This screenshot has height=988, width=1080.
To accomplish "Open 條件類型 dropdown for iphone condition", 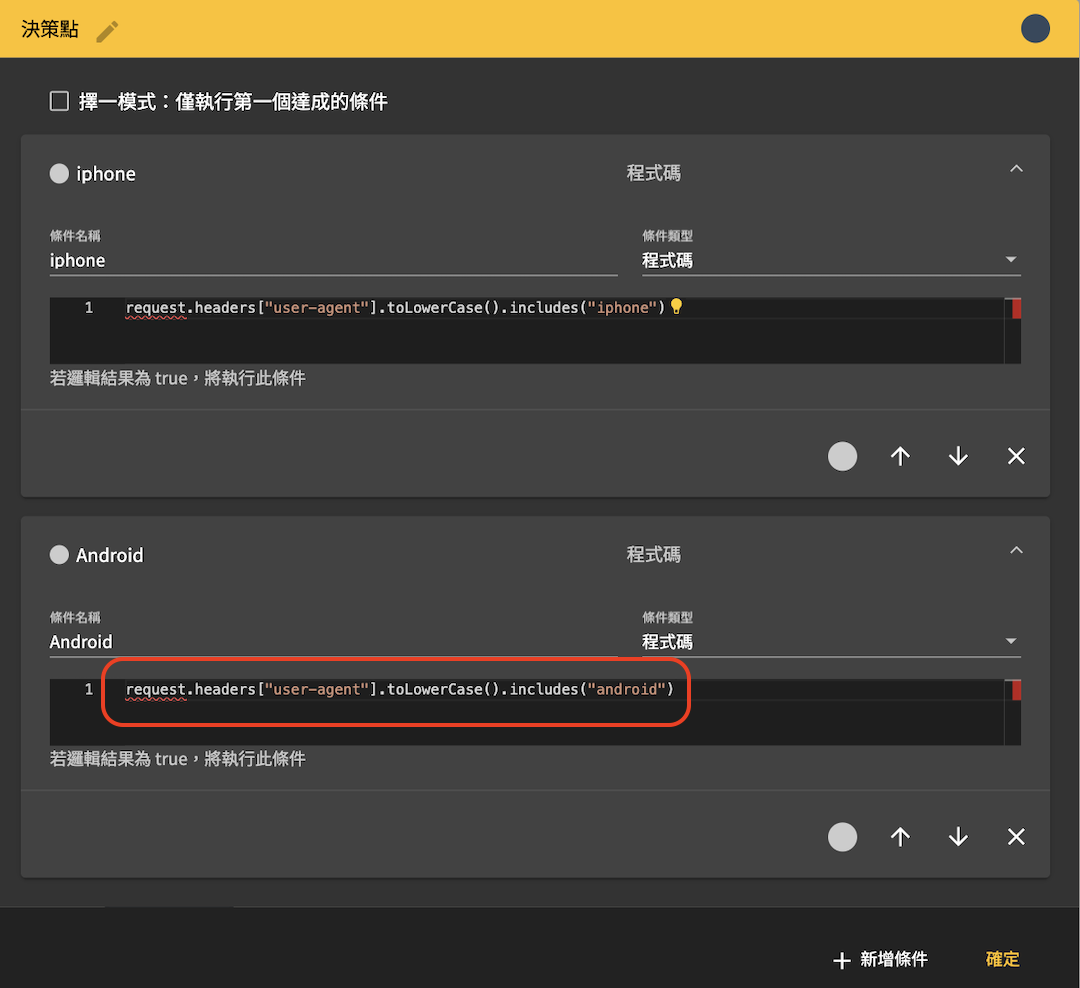I will (x=831, y=260).
